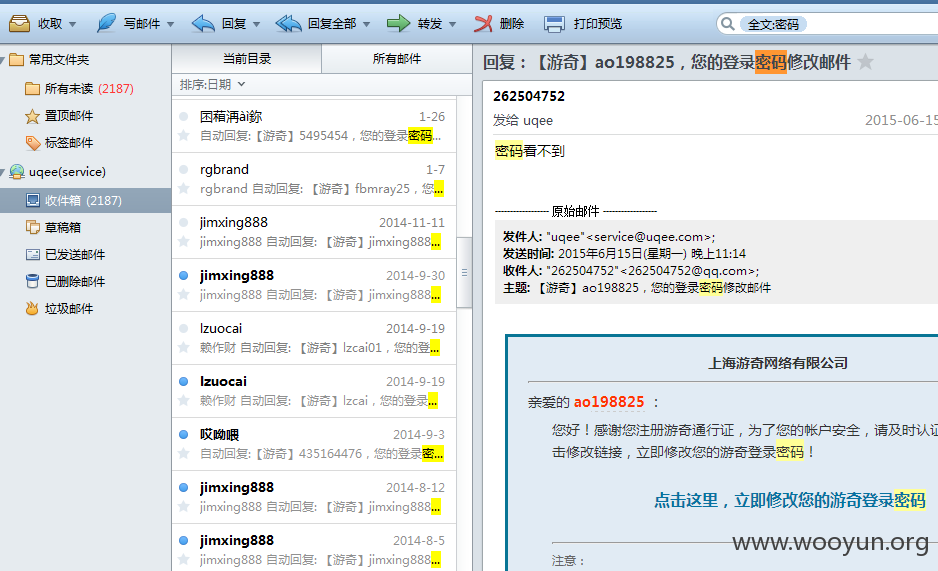Click the 打印预览 button label

point(598,24)
